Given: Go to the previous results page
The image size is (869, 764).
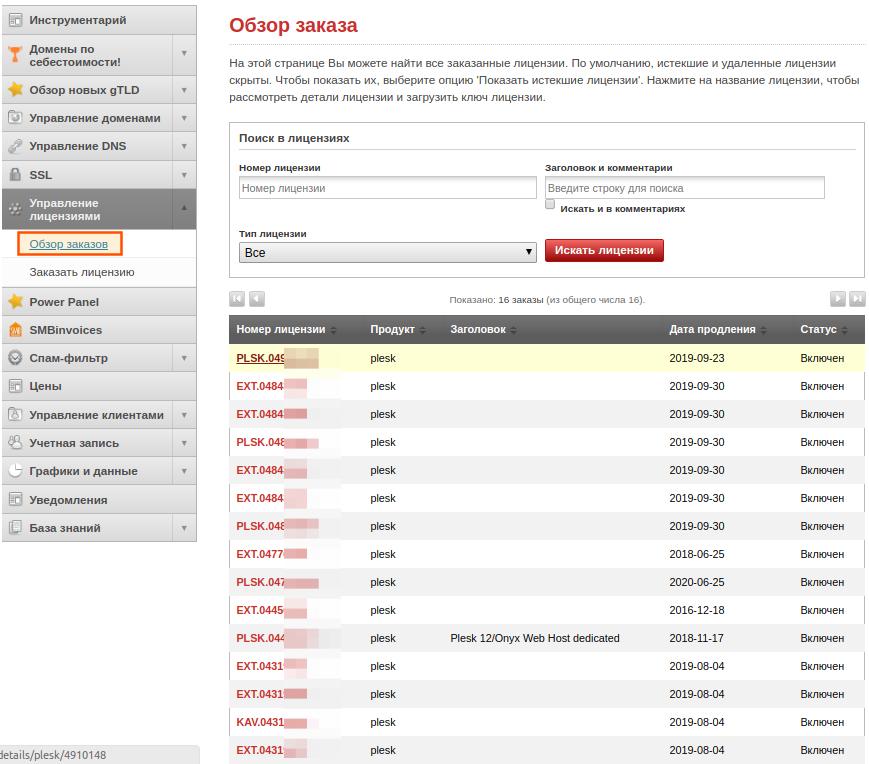Looking at the screenshot, I should [x=257, y=299].
